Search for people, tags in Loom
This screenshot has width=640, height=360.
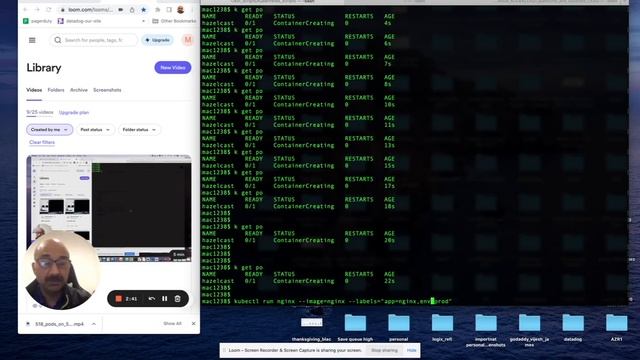94,40
